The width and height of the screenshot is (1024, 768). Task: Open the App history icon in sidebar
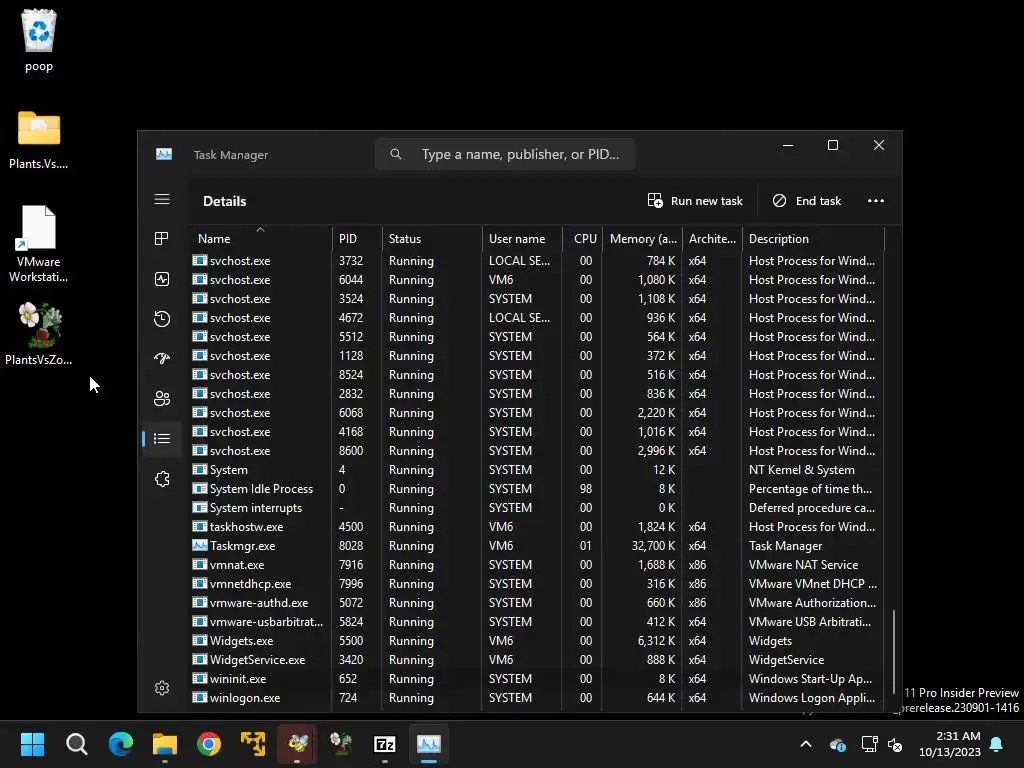click(162, 319)
